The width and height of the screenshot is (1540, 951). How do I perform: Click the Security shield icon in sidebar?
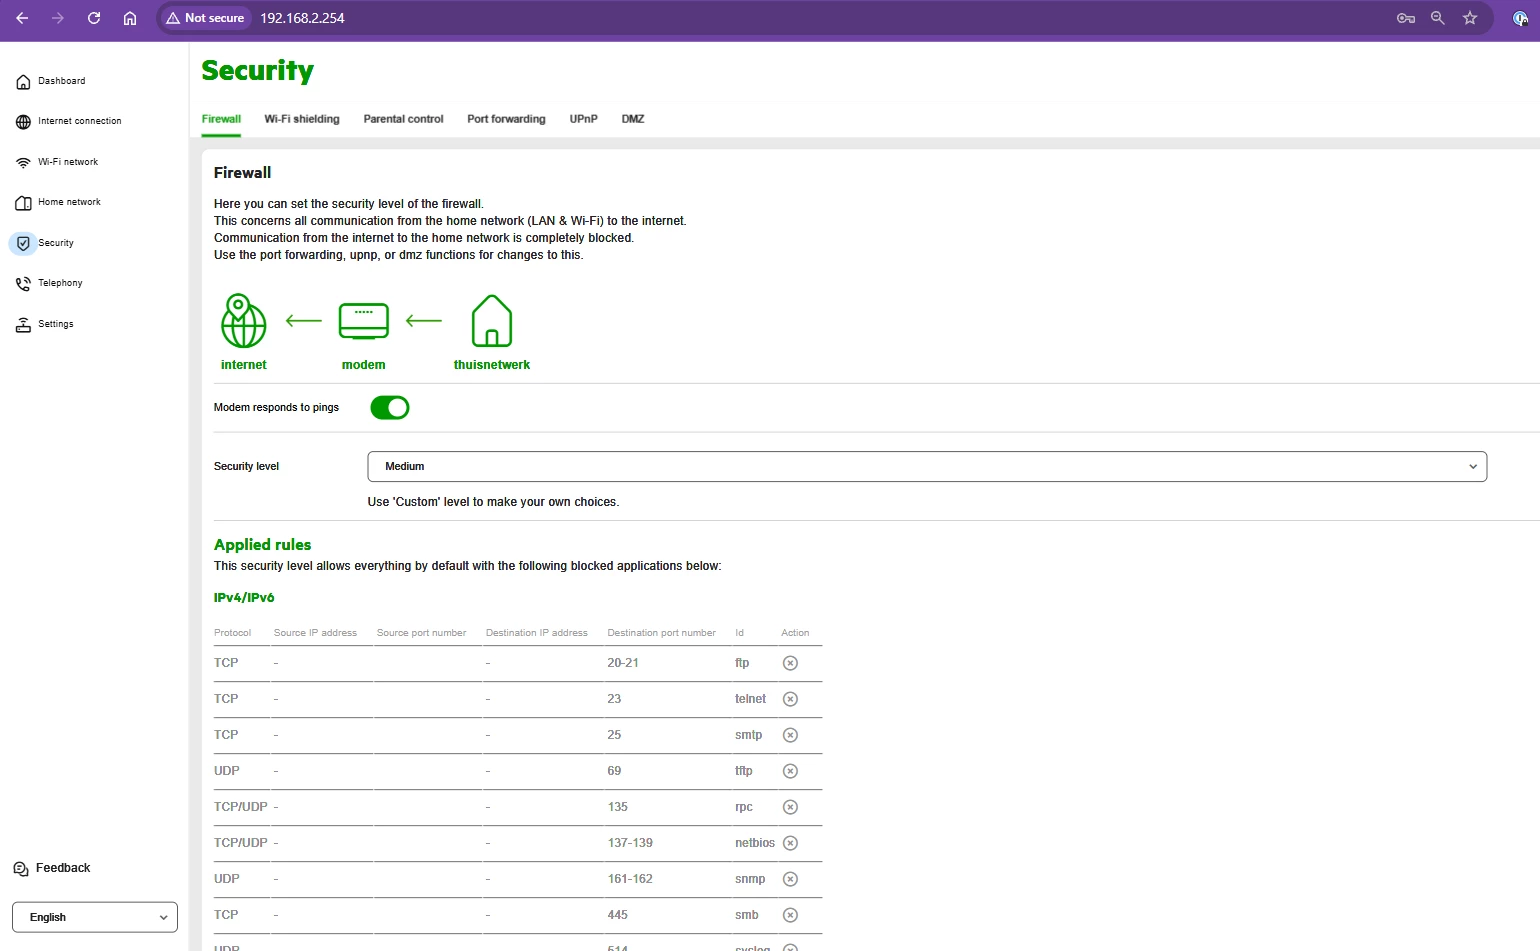pos(23,243)
